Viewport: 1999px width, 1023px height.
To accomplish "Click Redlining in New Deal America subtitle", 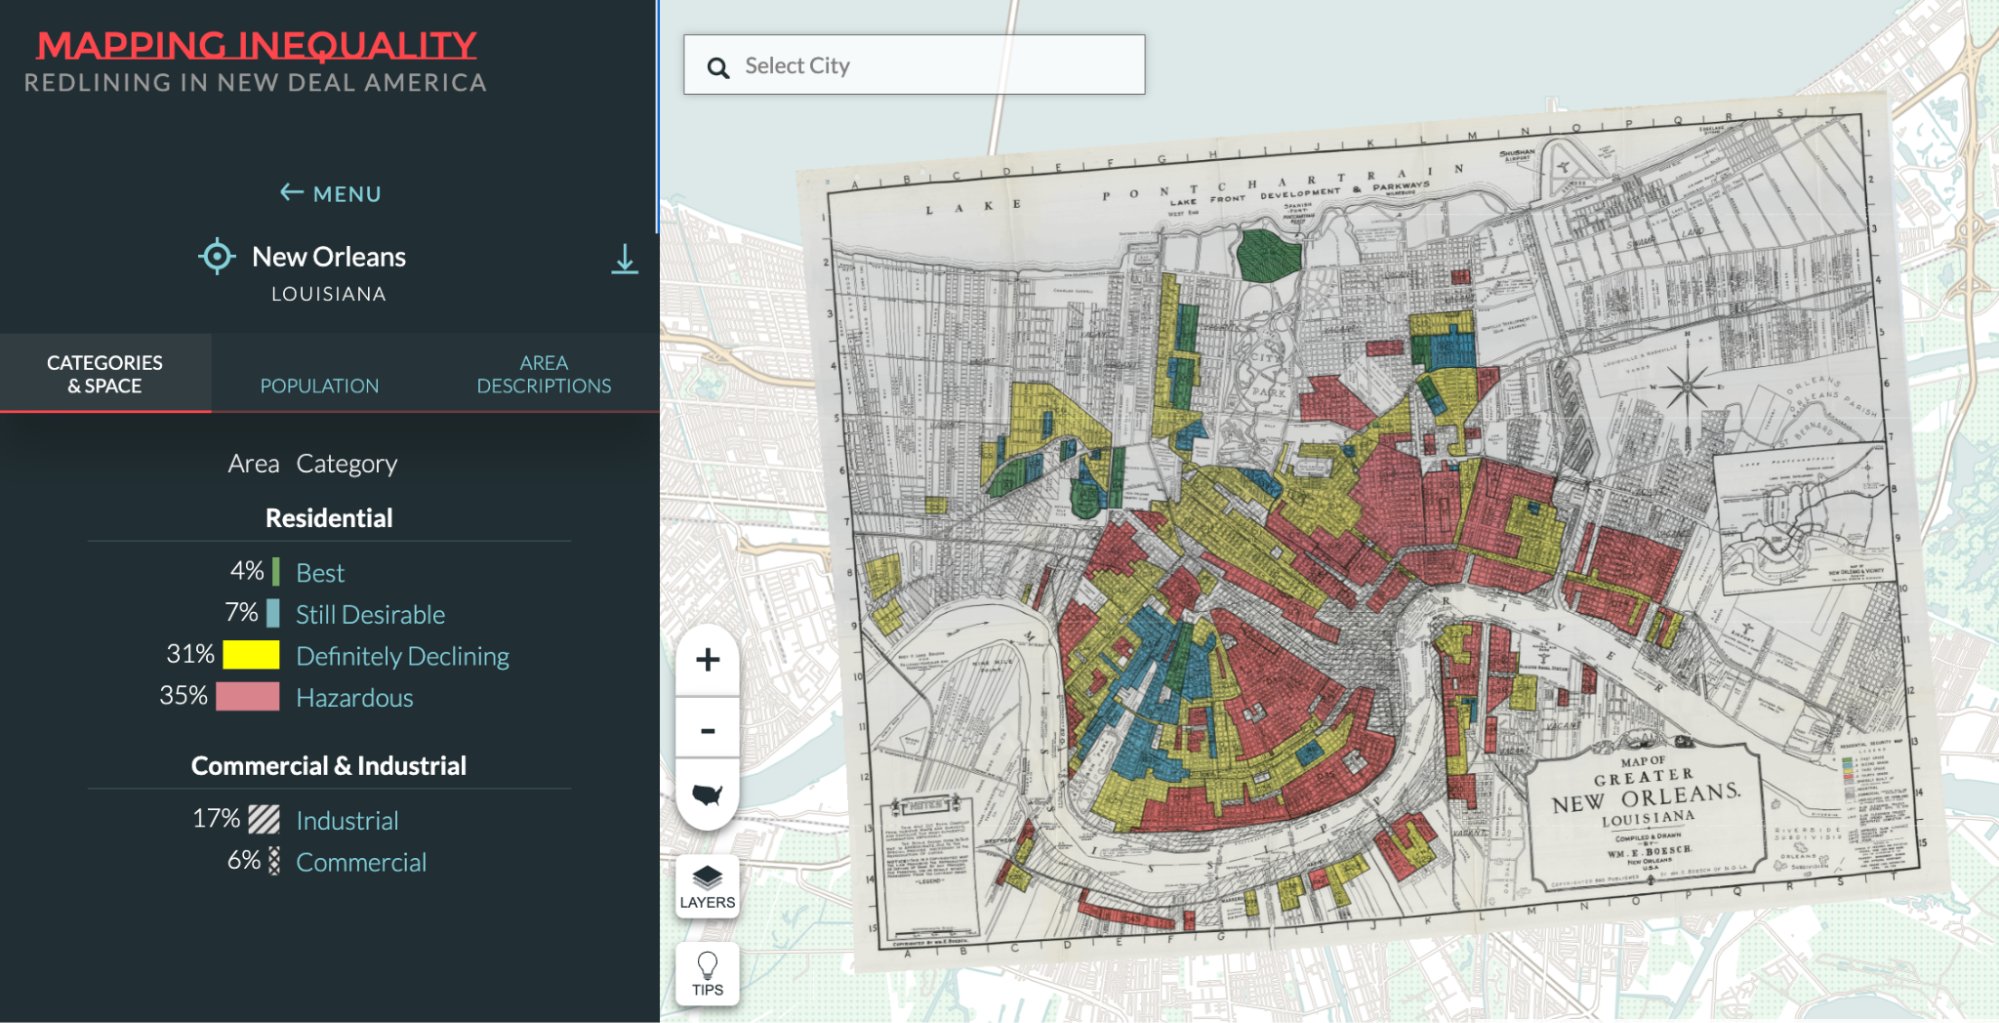I will 255,83.
